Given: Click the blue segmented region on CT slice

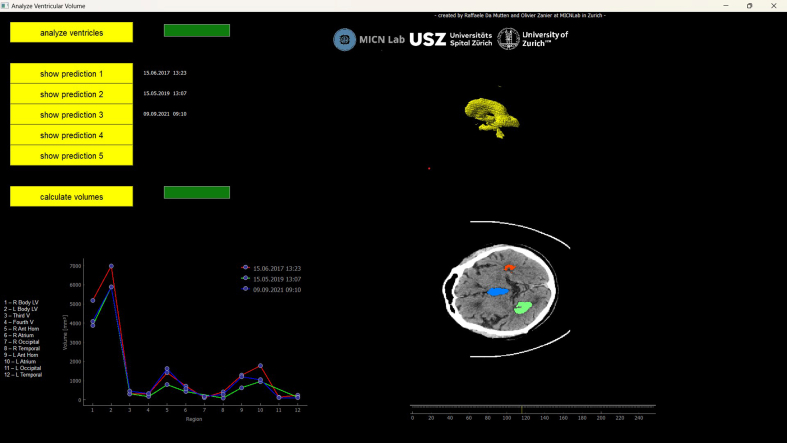Looking at the screenshot, I should point(498,291).
